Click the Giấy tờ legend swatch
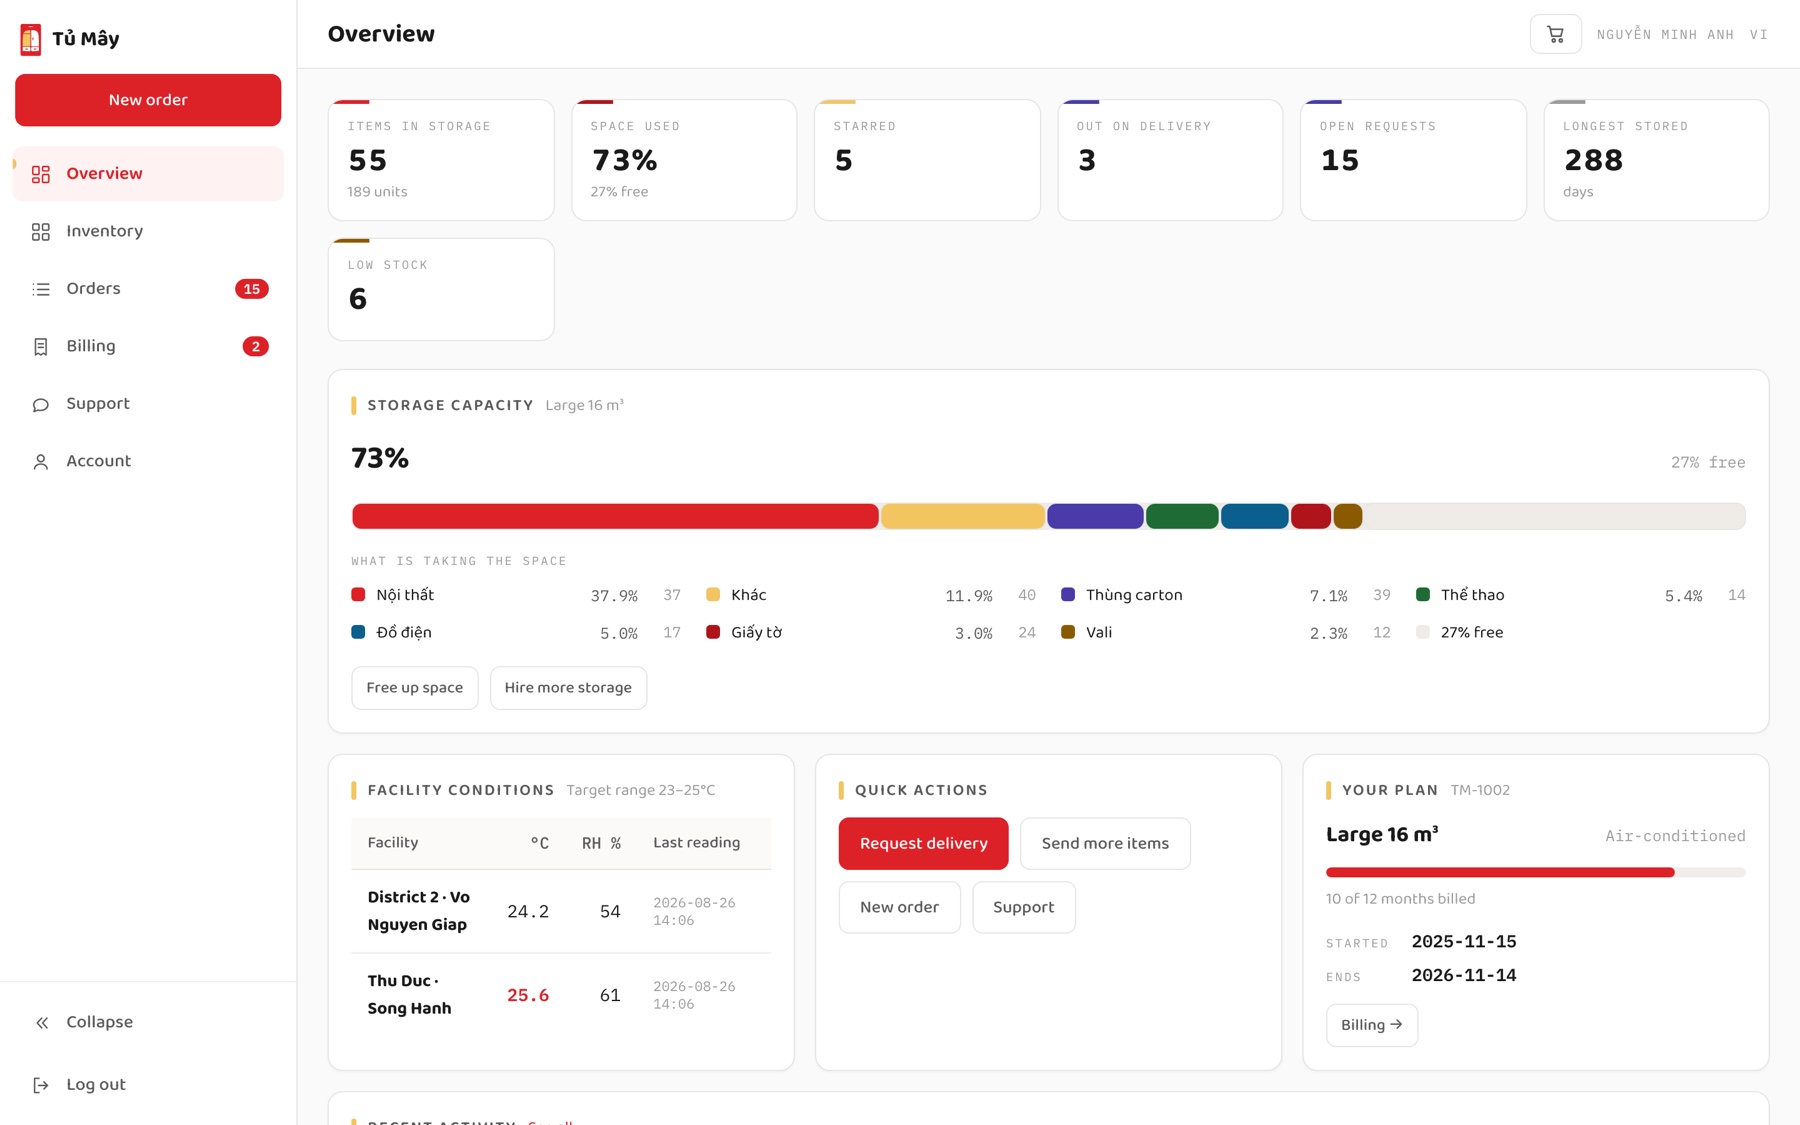 [713, 632]
